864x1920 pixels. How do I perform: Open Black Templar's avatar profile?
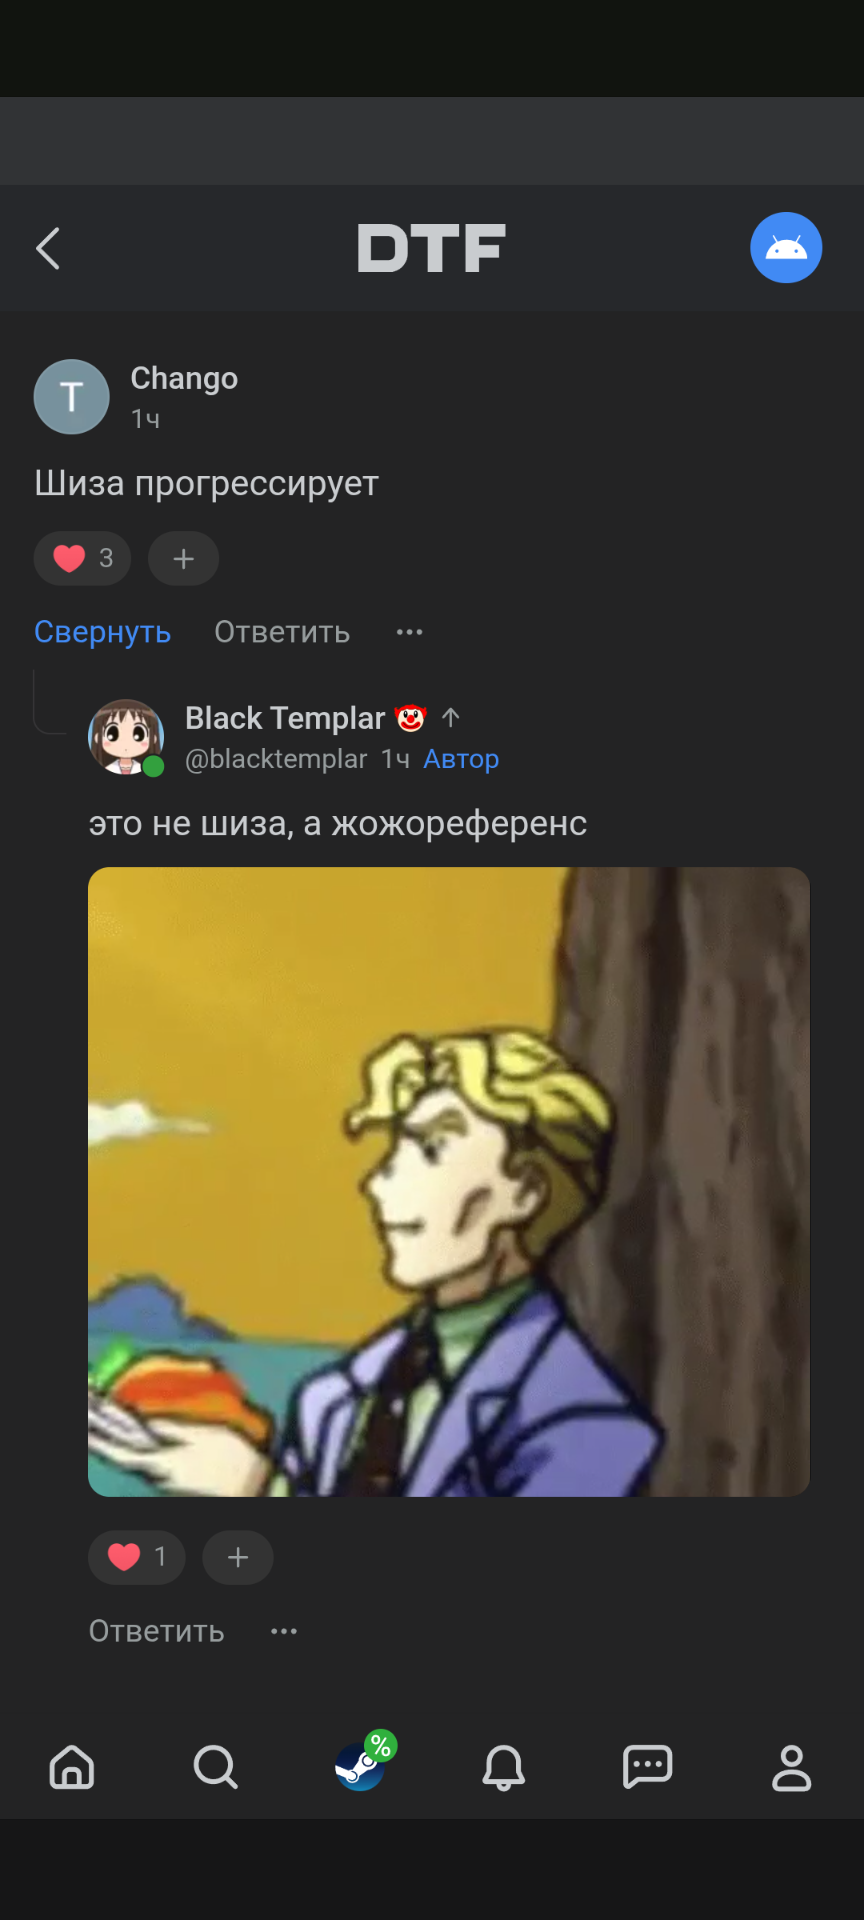126,737
